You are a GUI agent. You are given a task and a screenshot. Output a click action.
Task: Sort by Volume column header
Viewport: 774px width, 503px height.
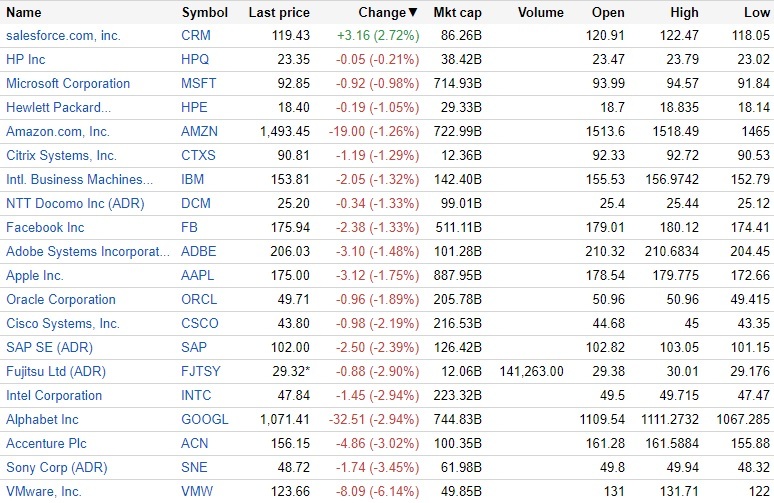[x=542, y=13]
